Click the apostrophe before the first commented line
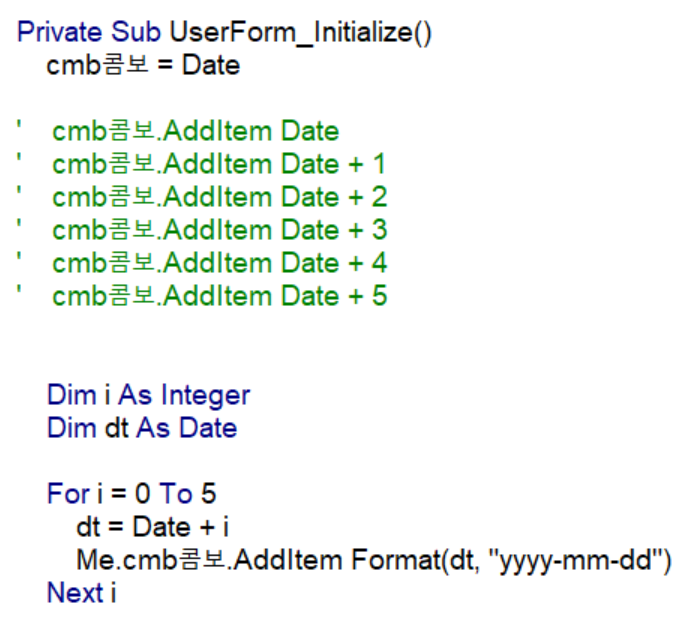 pos(19,127)
